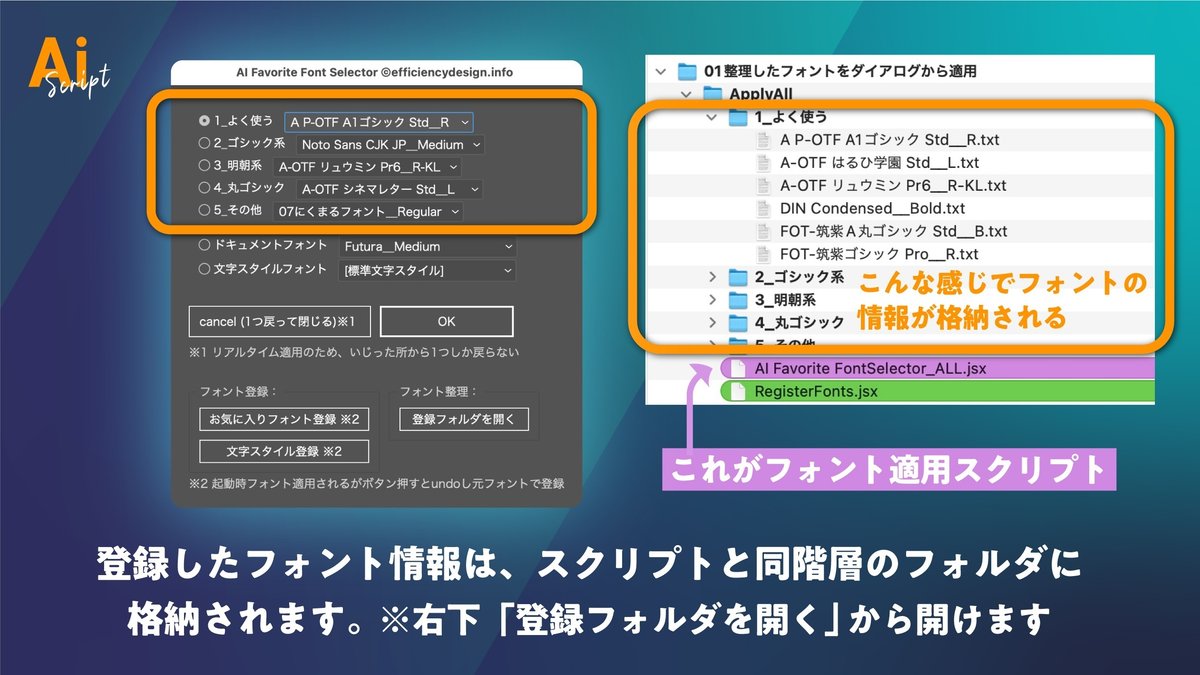This screenshot has width=1200, height=675.
Task: Click the RegisterFonts.jsx file icon
Action: [x=738, y=391]
